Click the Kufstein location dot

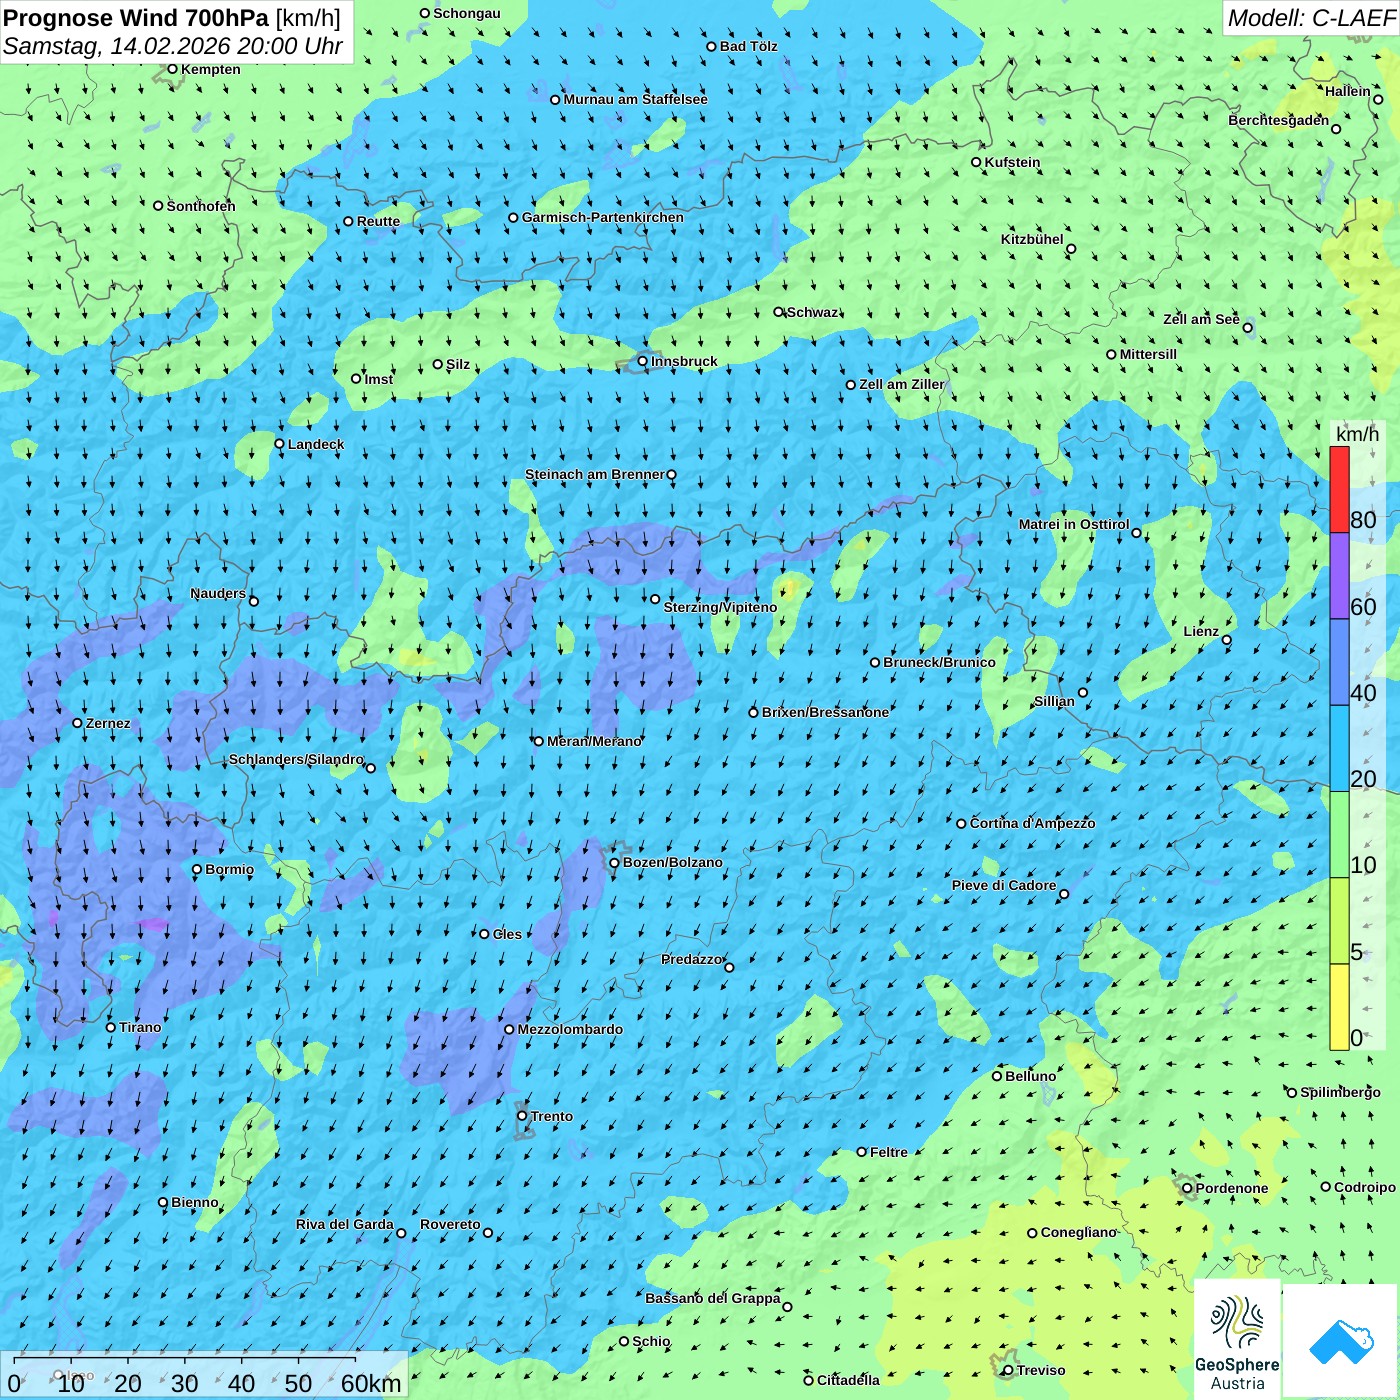pos(976,162)
